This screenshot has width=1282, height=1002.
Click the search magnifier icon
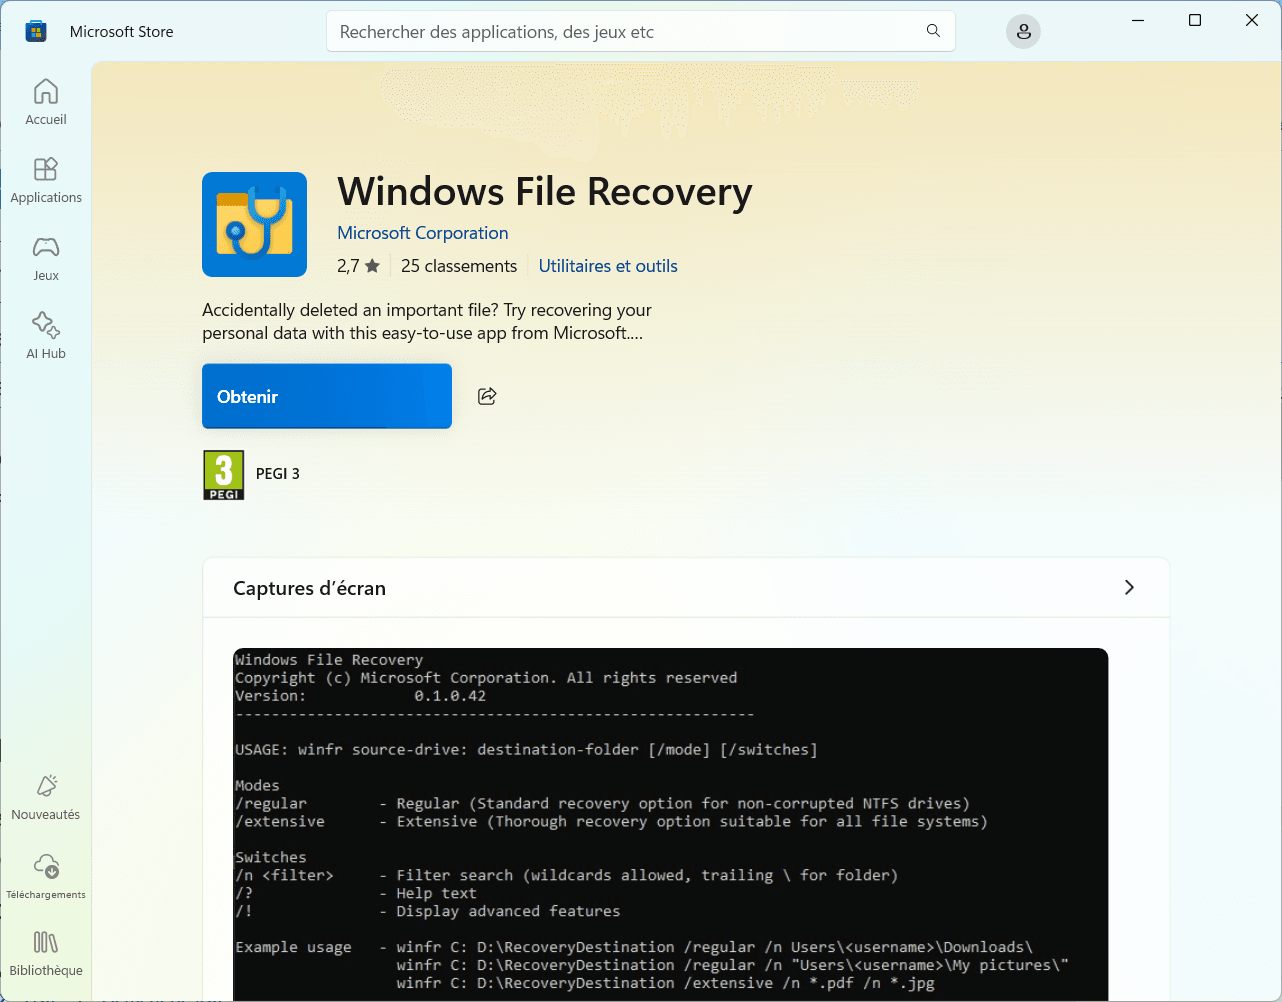(x=933, y=31)
